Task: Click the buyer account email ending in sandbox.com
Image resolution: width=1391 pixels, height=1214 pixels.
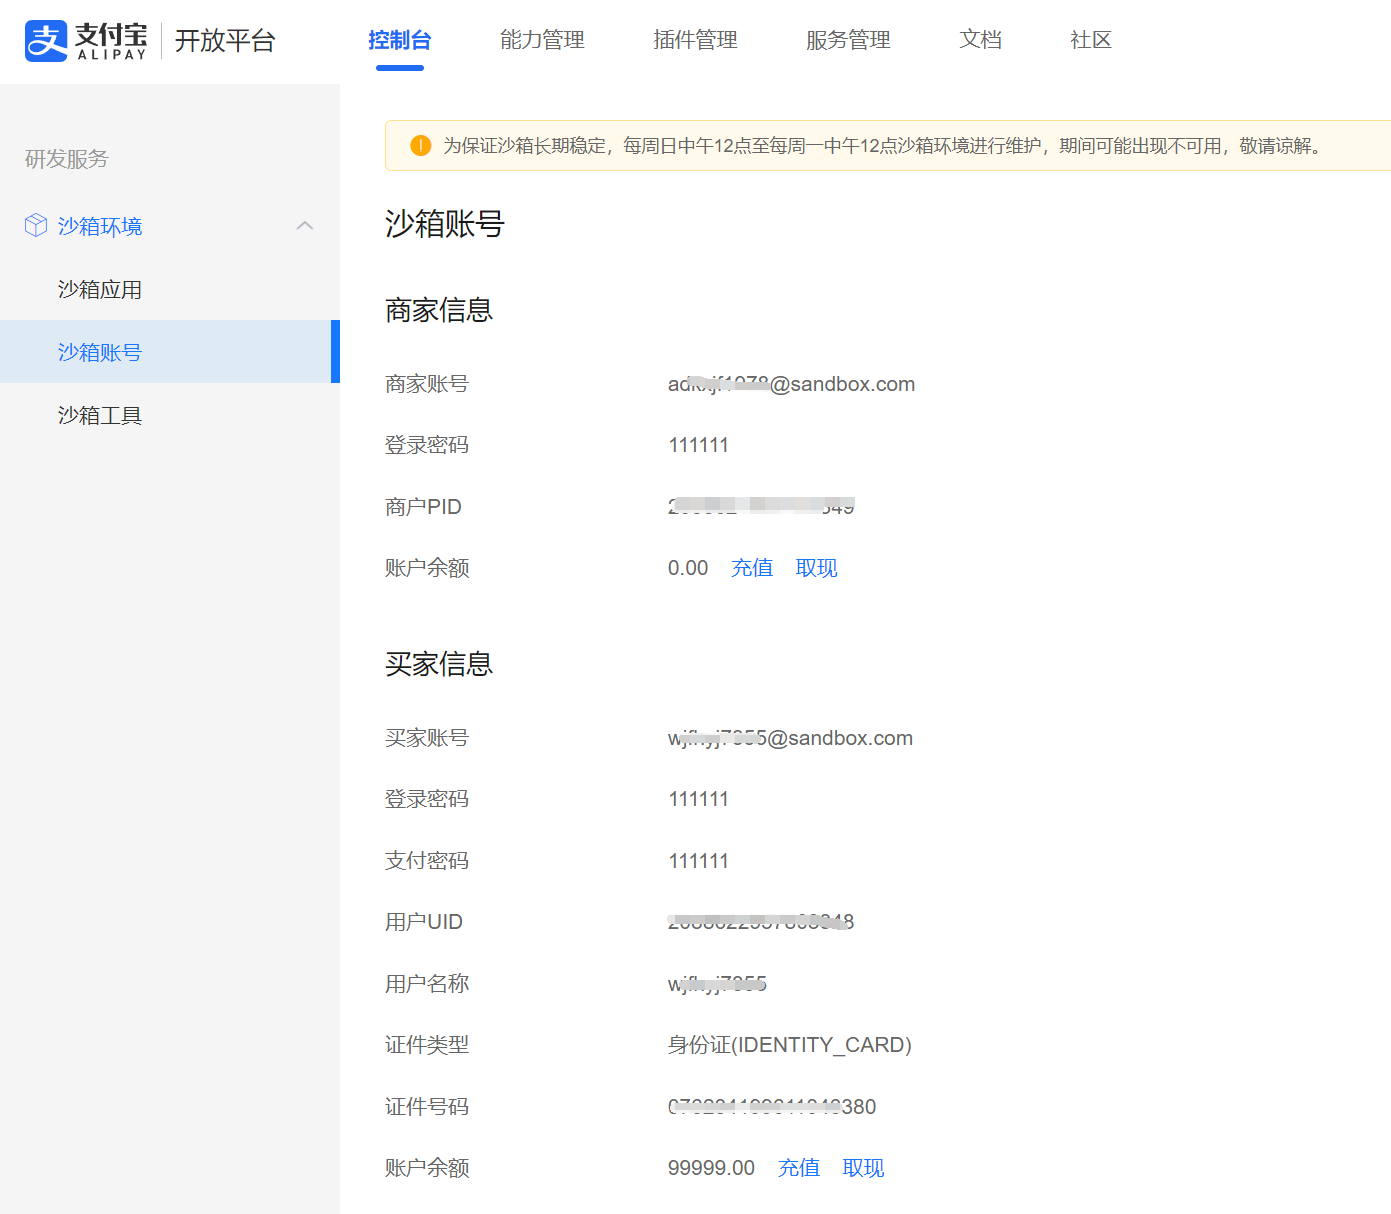Action: coord(790,738)
